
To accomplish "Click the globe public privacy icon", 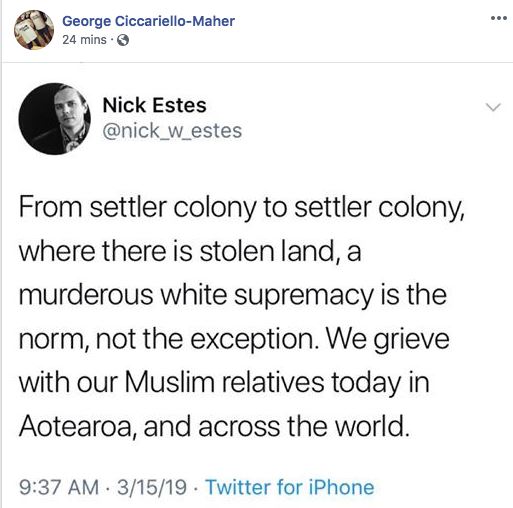I will [123, 40].
